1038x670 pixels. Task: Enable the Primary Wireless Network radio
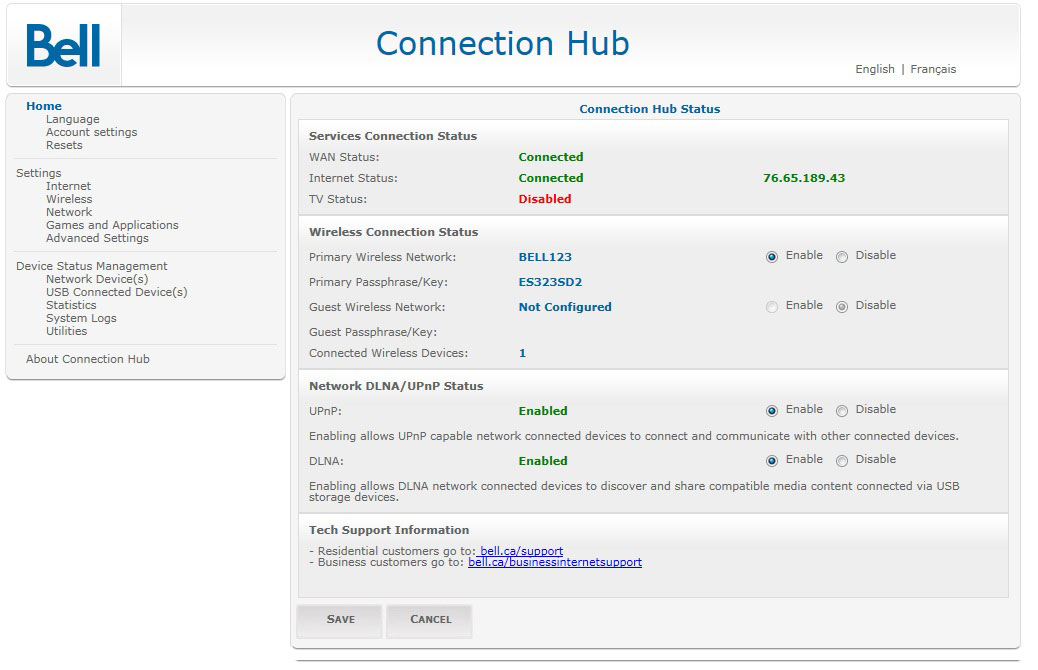(x=772, y=257)
